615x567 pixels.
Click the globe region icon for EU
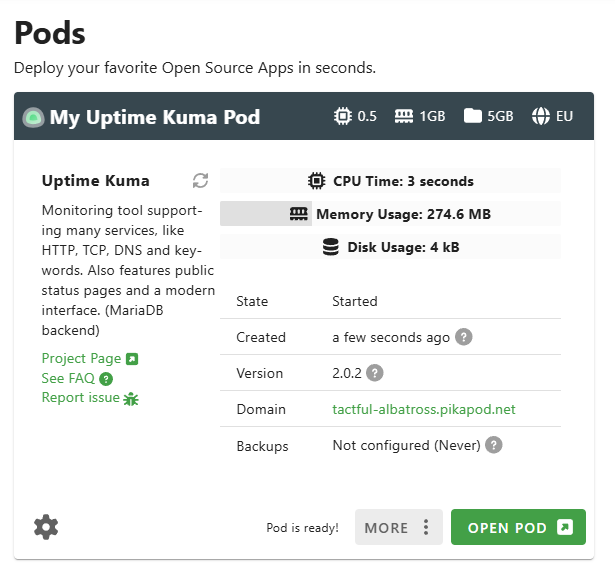pos(541,116)
